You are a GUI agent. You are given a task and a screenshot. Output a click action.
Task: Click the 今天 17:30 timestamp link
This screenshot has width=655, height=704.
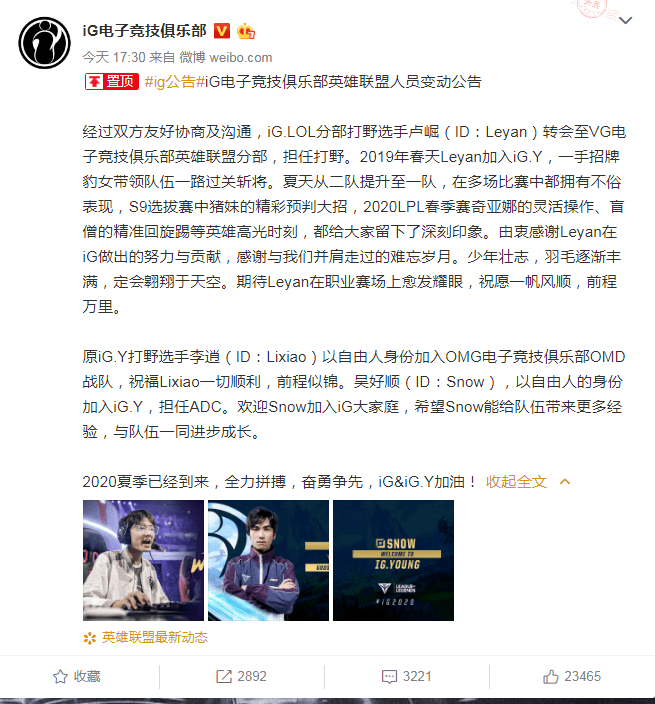pos(114,57)
